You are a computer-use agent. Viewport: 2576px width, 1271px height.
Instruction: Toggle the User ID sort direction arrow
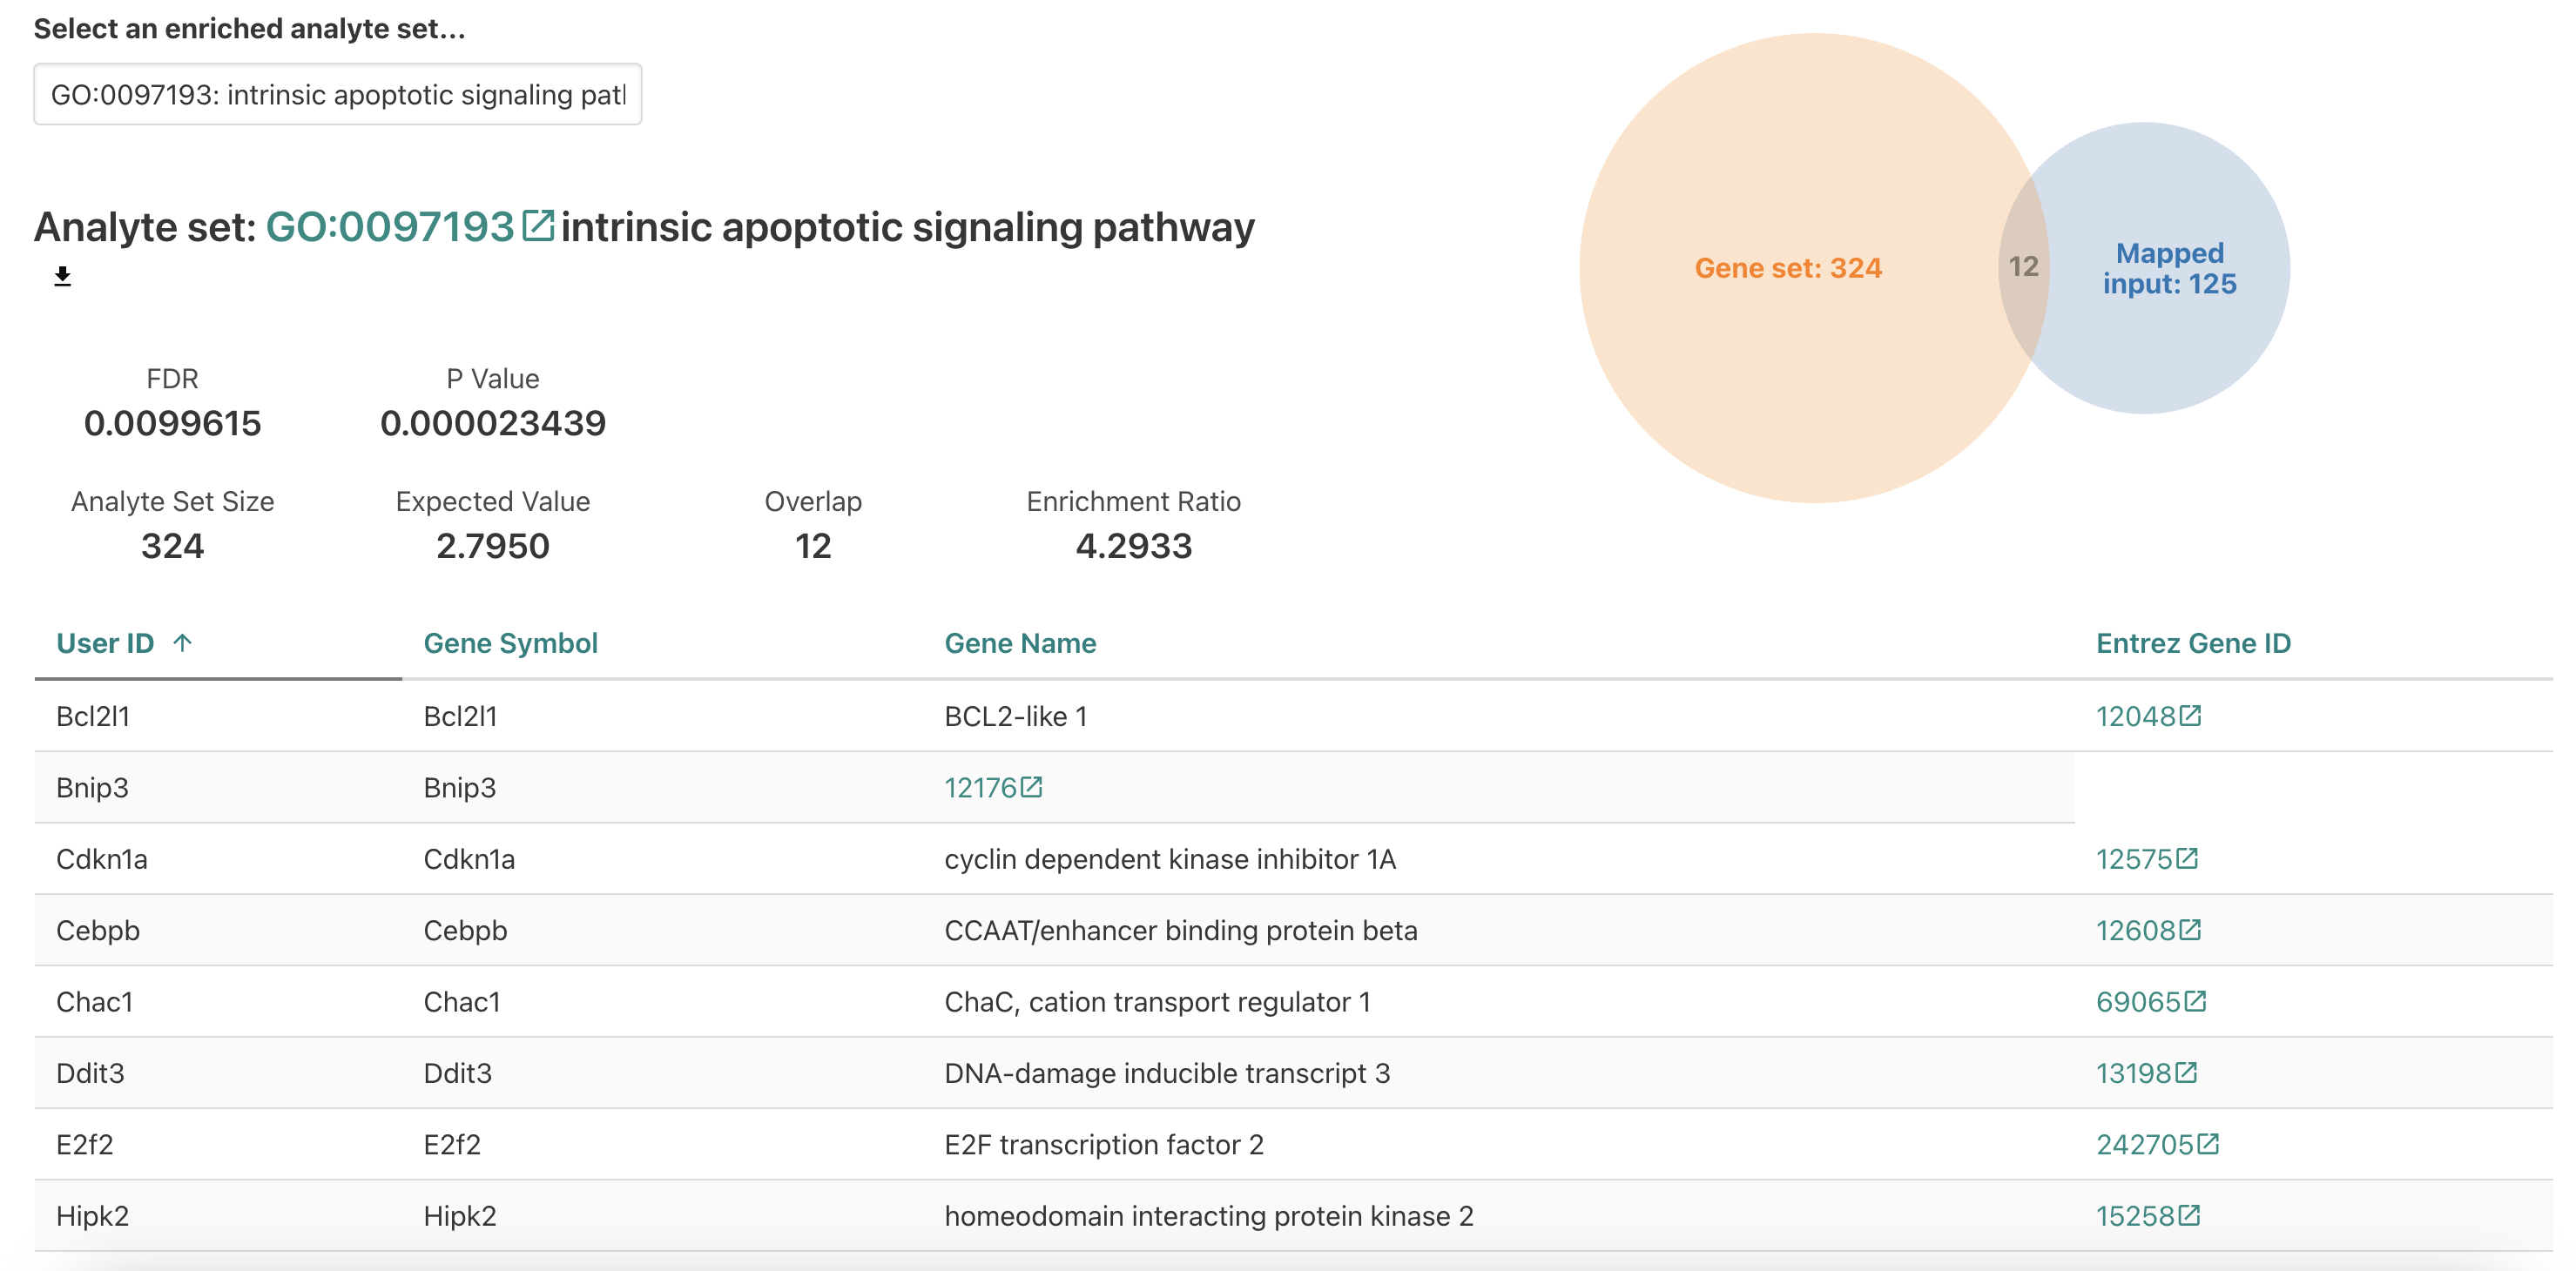[x=184, y=643]
